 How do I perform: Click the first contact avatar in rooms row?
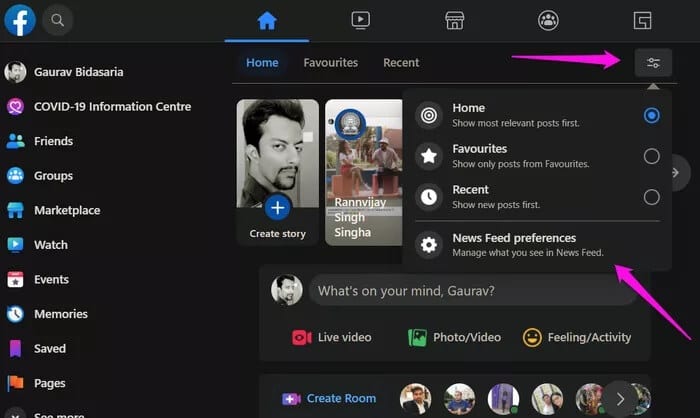click(415, 399)
